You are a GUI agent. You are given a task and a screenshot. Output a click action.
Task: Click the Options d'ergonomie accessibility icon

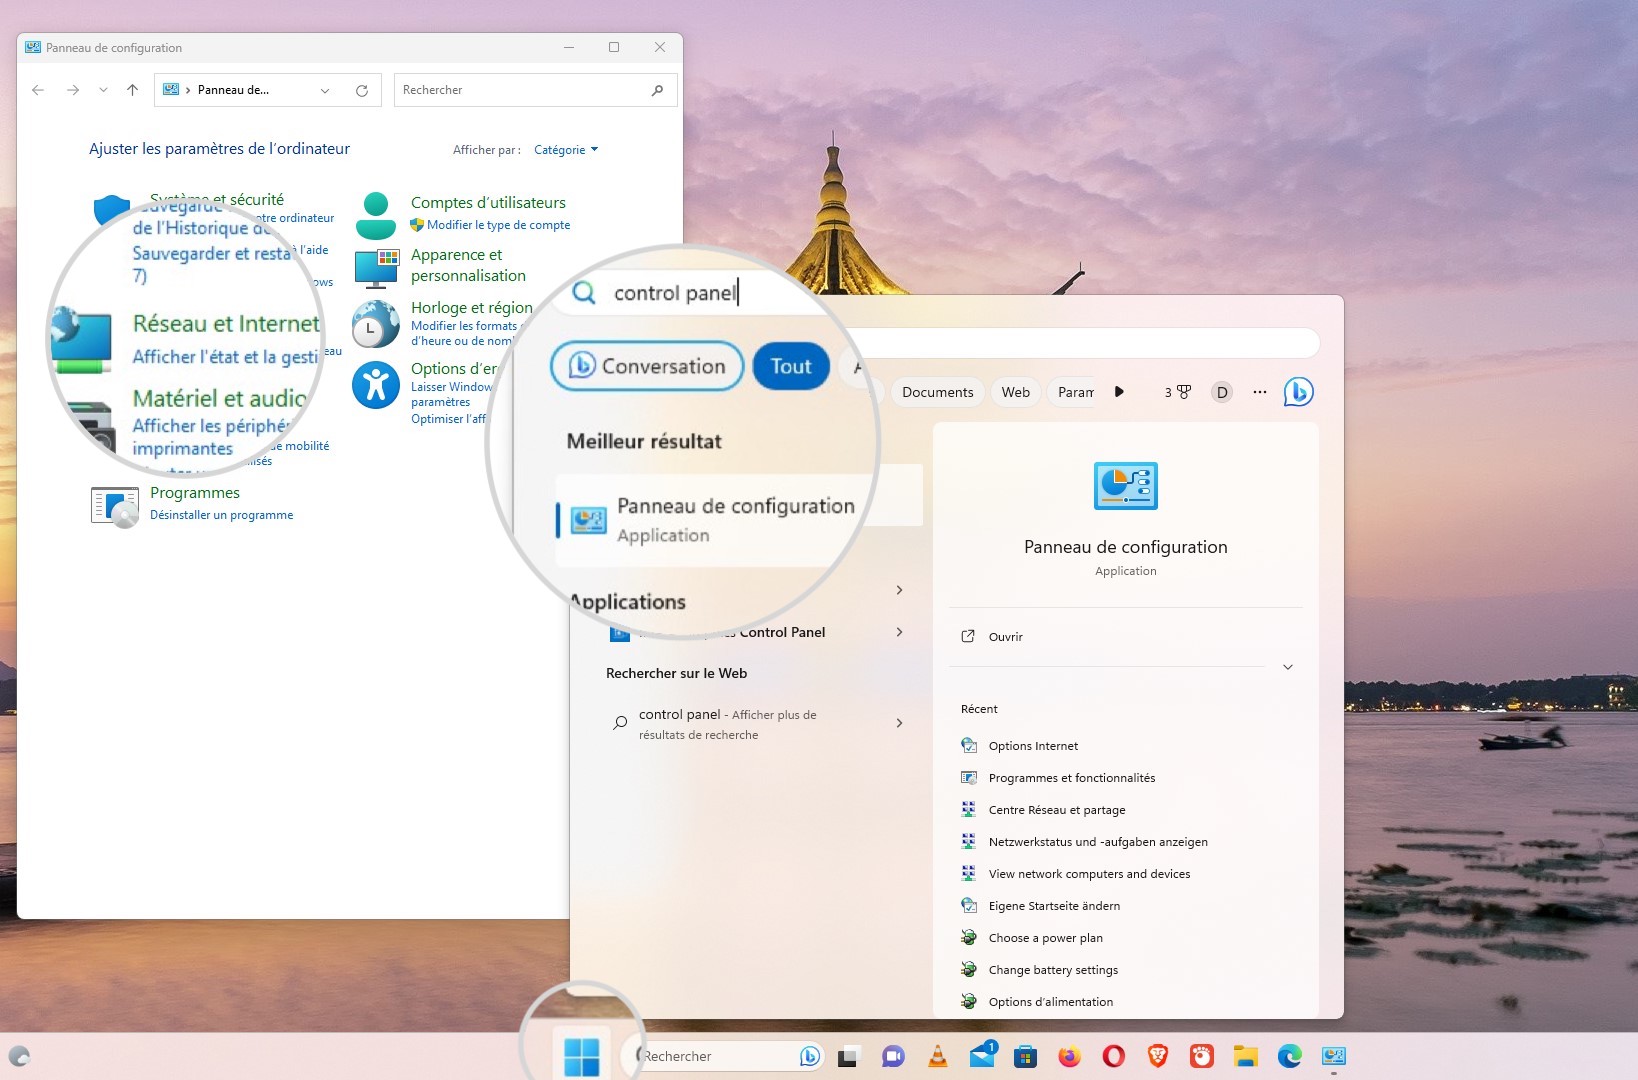[x=376, y=385]
